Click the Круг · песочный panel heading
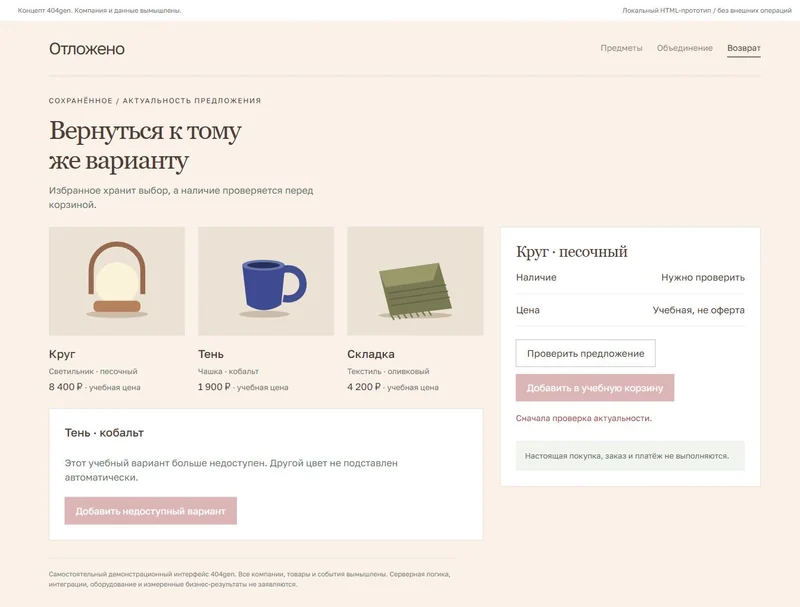Screen dimensions: 800x607 [571, 251]
